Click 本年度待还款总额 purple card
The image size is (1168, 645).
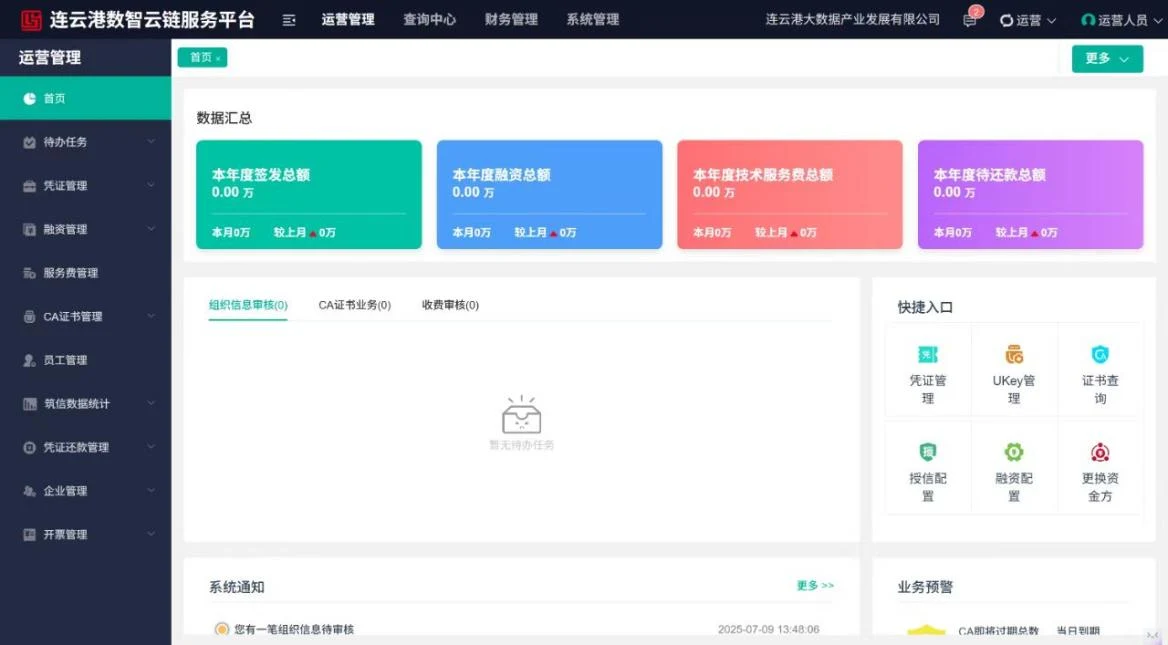click(x=1030, y=194)
